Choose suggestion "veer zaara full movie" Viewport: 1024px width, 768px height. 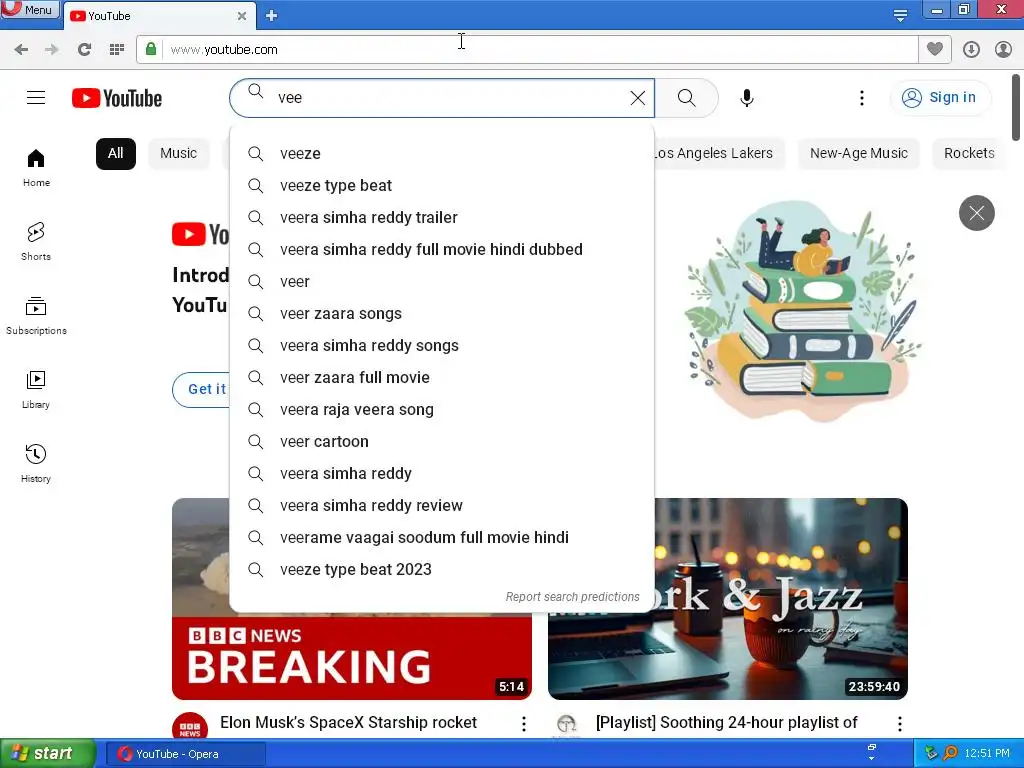tap(442, 377)
